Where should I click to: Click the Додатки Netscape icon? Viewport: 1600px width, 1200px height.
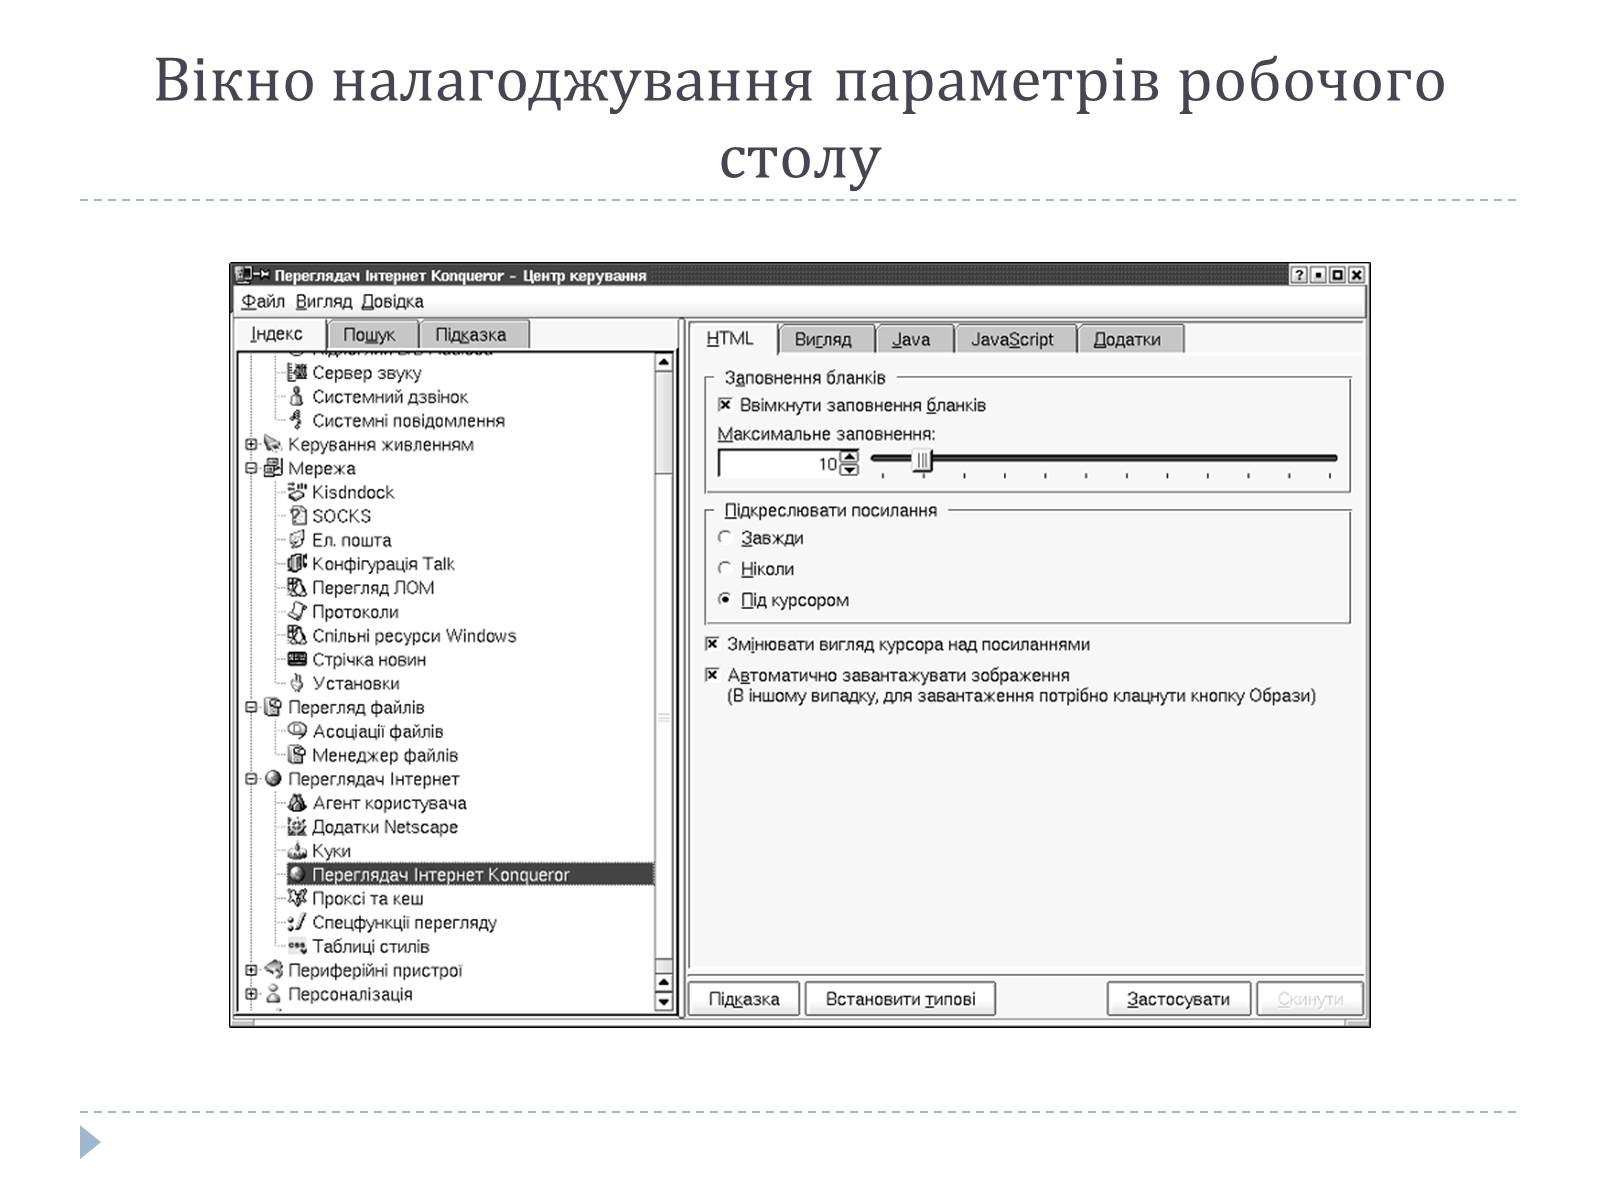(x=296, y=827)
